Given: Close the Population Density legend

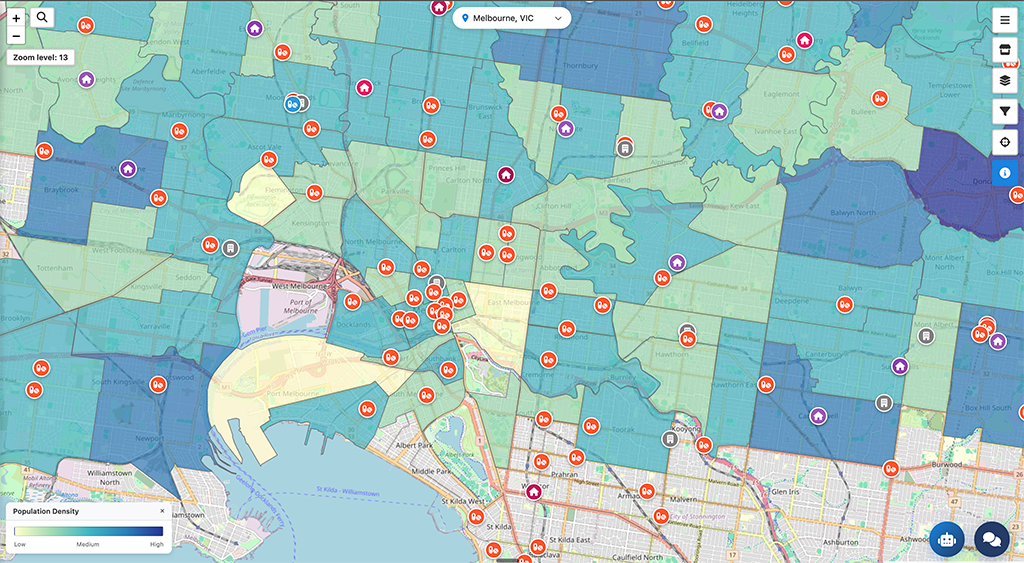Looking at the screenshot, I should coord(162,511).
